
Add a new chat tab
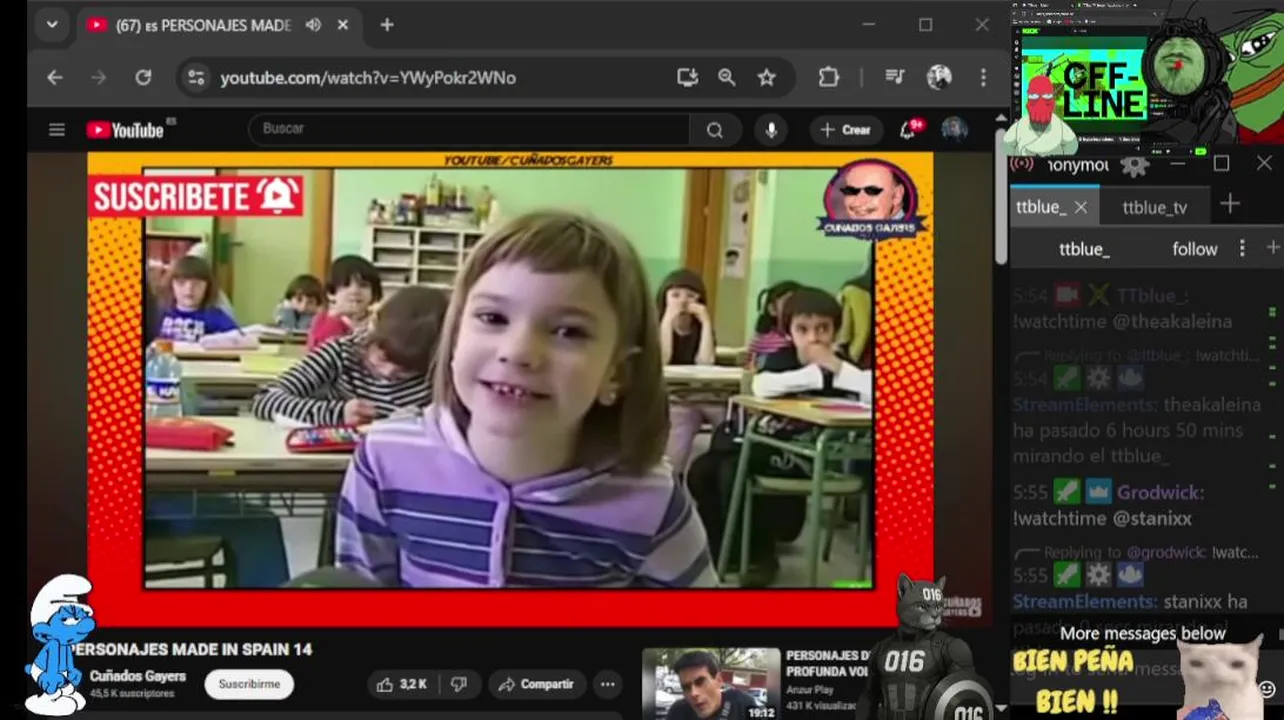tap(1230, 204)
